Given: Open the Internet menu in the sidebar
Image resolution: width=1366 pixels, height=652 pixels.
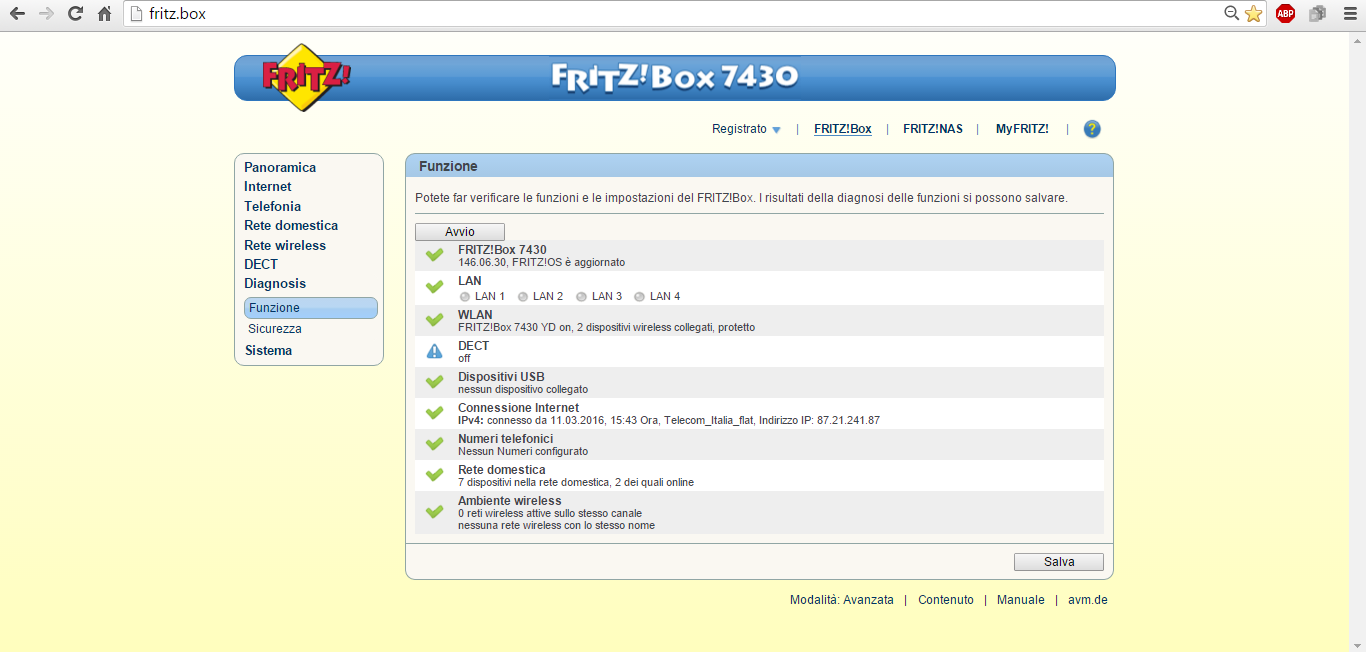Looking at the screenshot, I should pyautogui.click(x=268, y=186).
